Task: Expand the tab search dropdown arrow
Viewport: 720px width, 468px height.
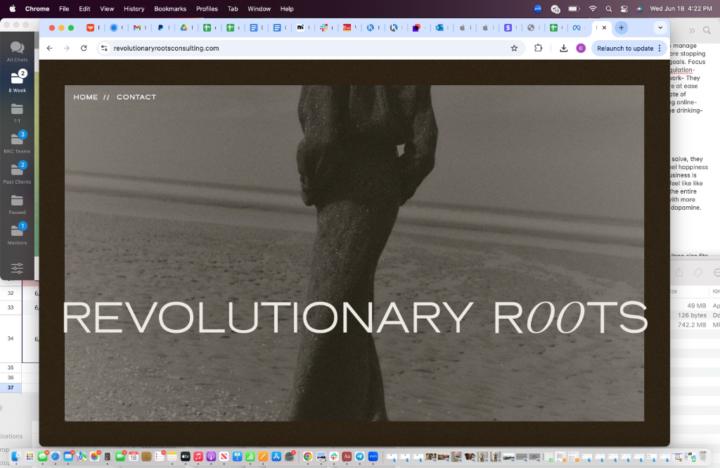Action: point(660,28)
